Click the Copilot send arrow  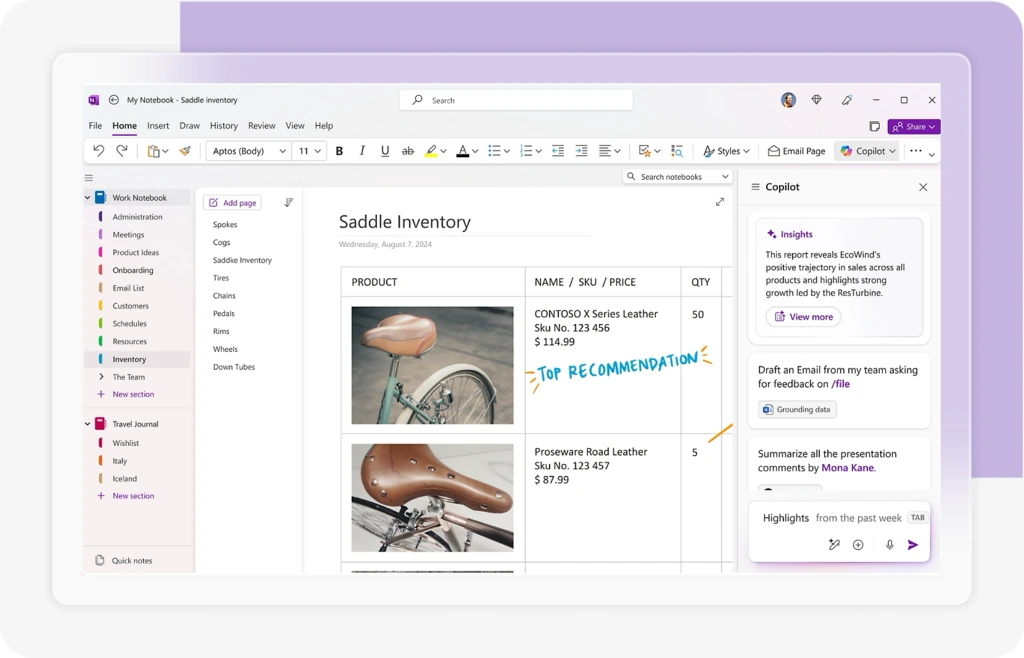click(x=913, y=544)
